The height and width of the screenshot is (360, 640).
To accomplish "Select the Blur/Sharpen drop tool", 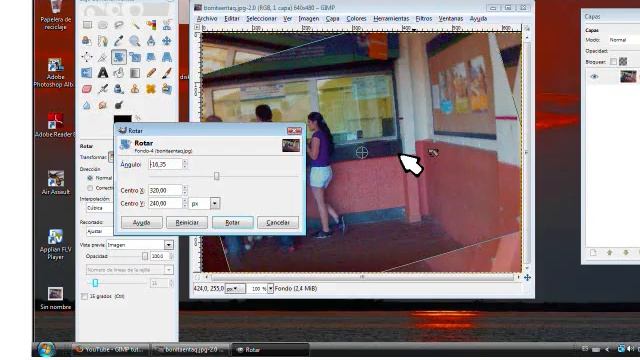I will (87, 105).
